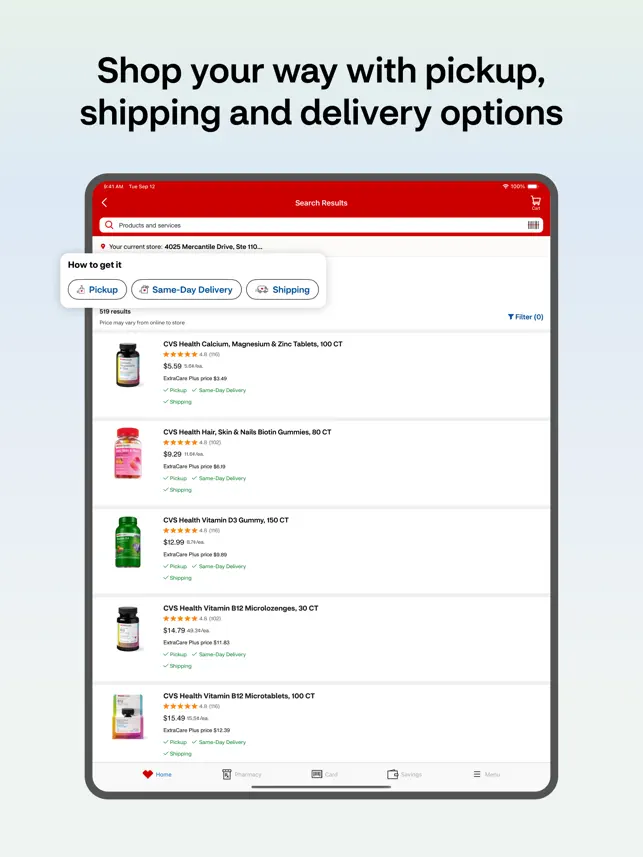Toggle the Shipping filter chip
The width and height of the screenshot is (643, 857).
tap(282, 290)
